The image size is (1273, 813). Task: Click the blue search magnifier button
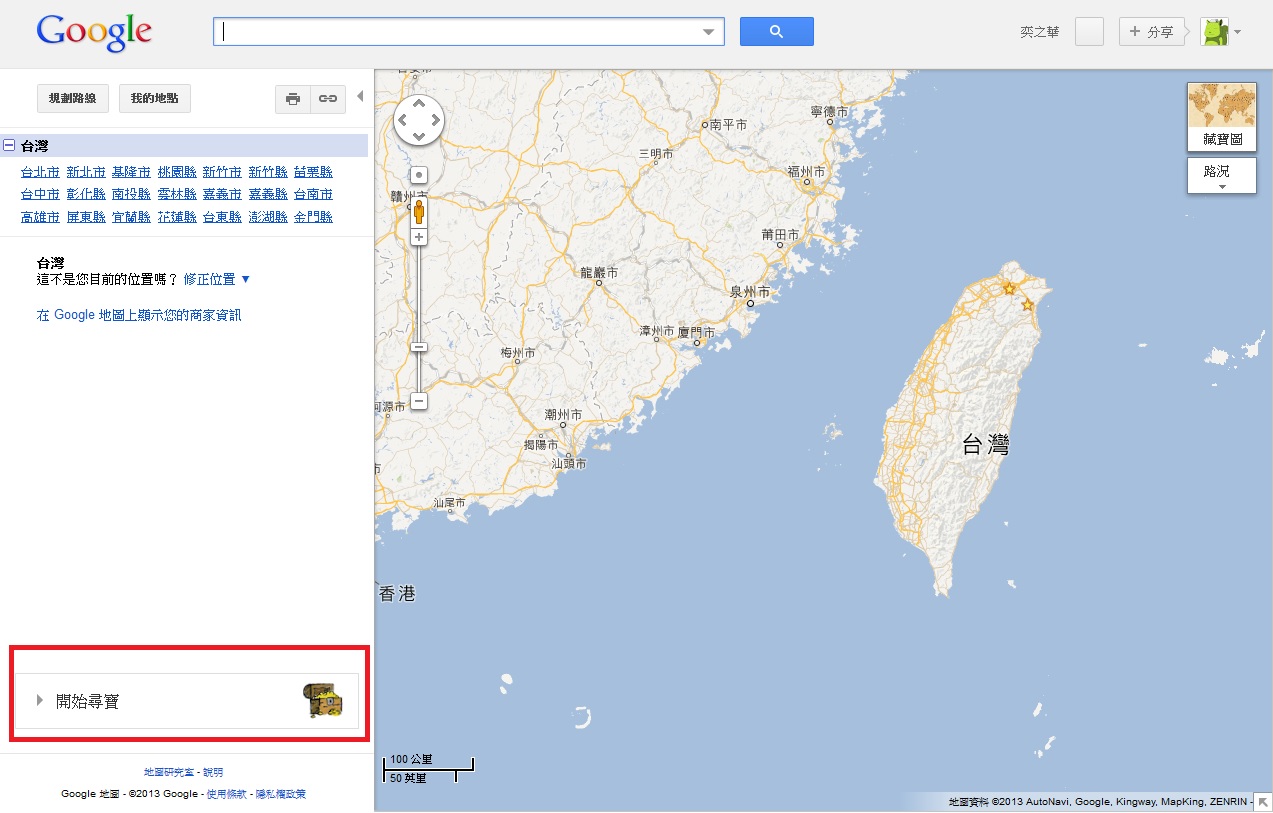pos(776,32)
